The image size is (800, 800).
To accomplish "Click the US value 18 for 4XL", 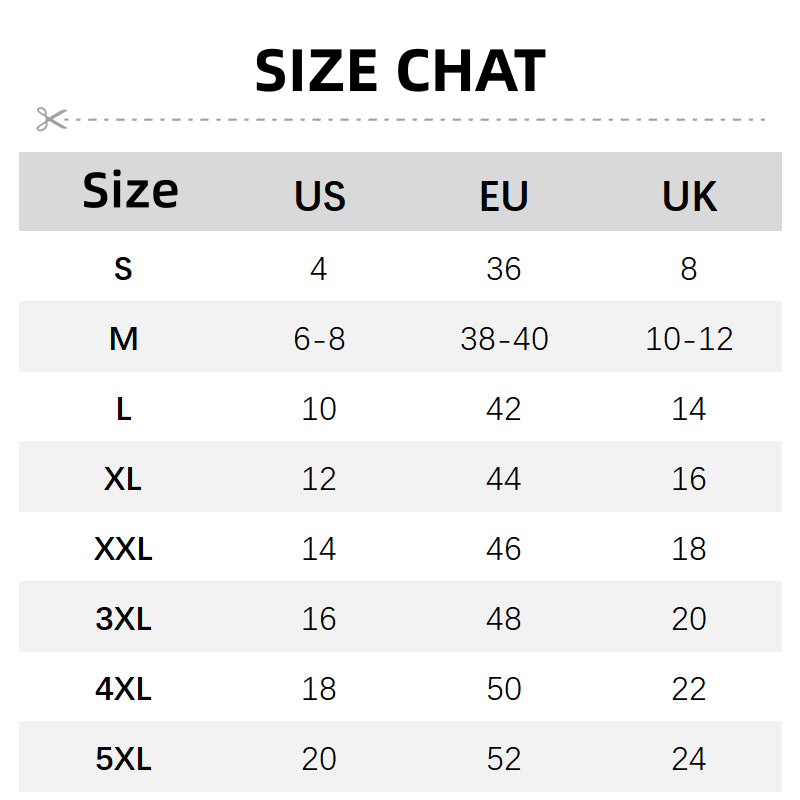I will 319,689.
